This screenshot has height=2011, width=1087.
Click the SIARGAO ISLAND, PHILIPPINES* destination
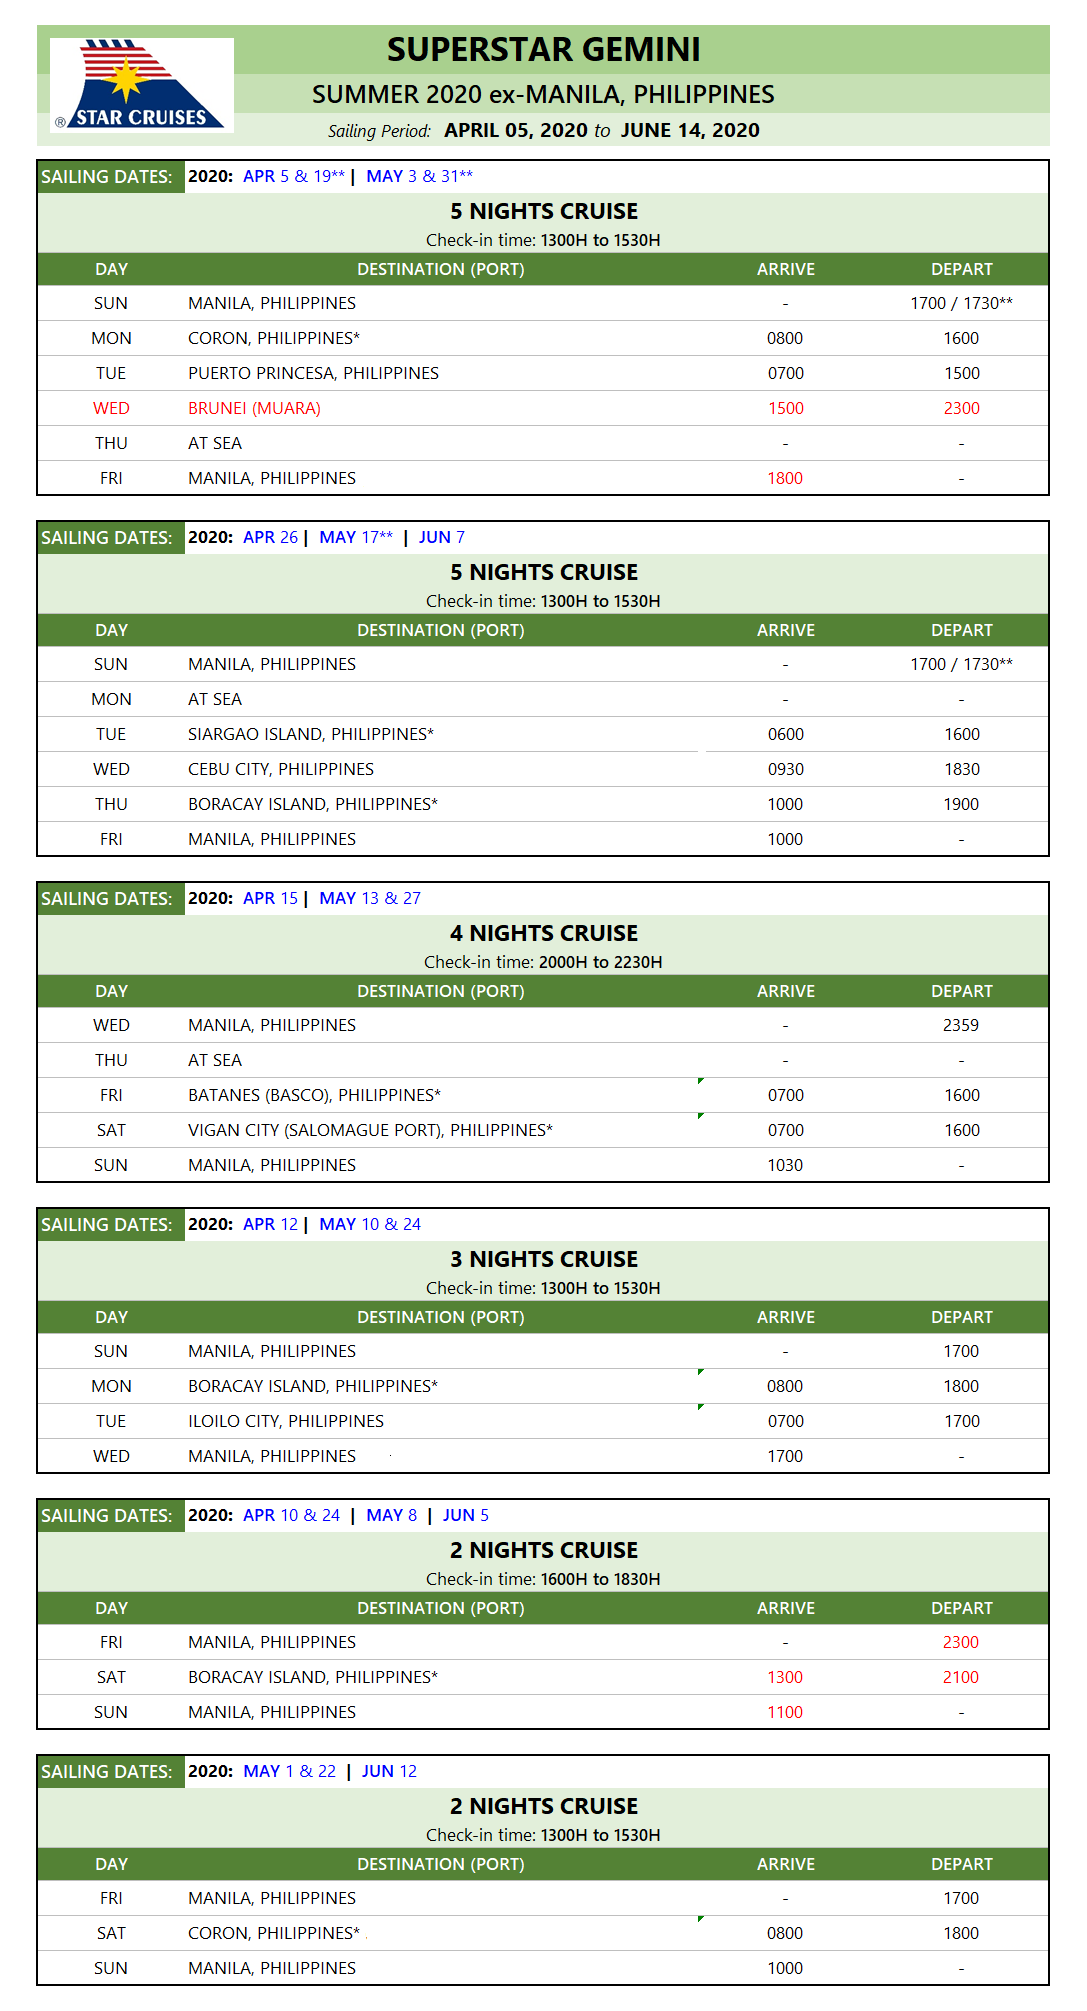click(x=310, y=734)
